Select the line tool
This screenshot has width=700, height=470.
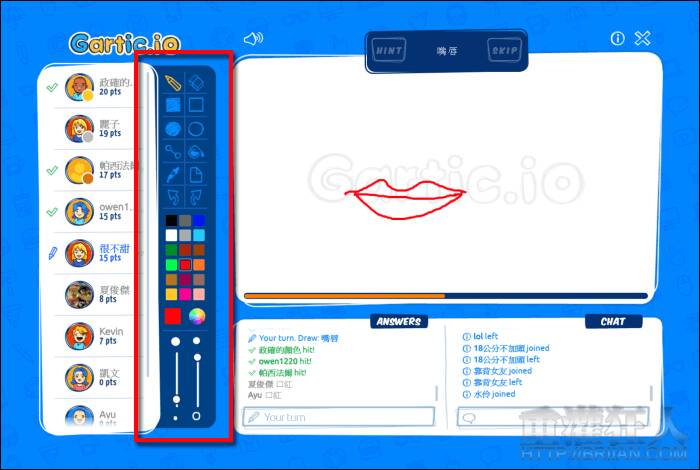173,152
